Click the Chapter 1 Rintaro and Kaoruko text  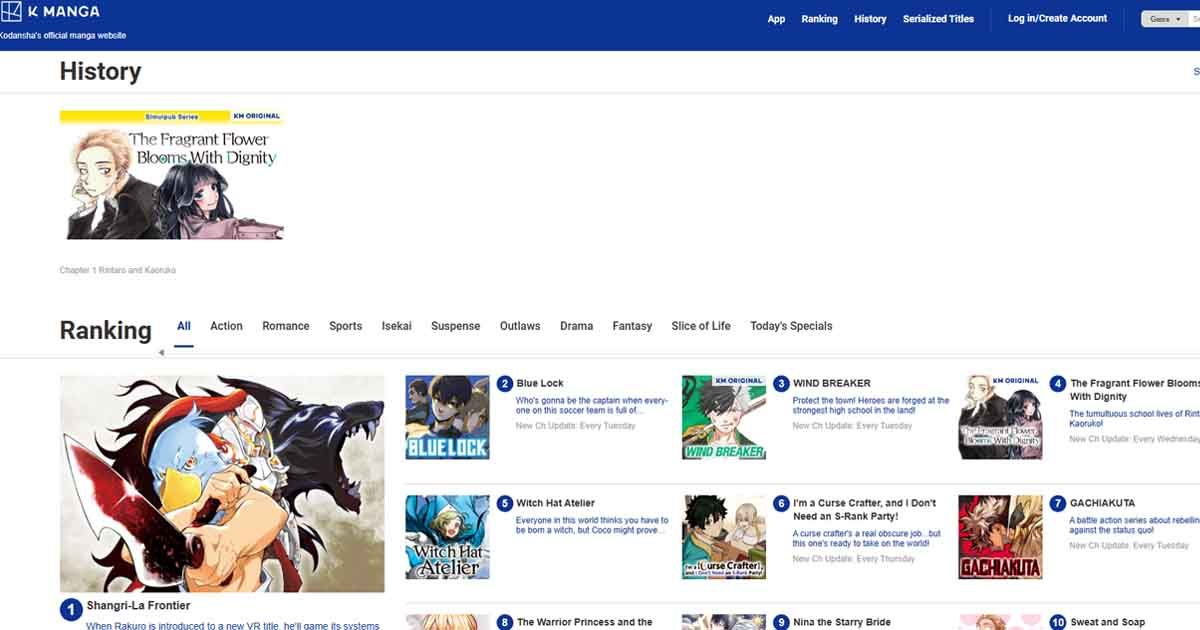[x=117, y=270]
